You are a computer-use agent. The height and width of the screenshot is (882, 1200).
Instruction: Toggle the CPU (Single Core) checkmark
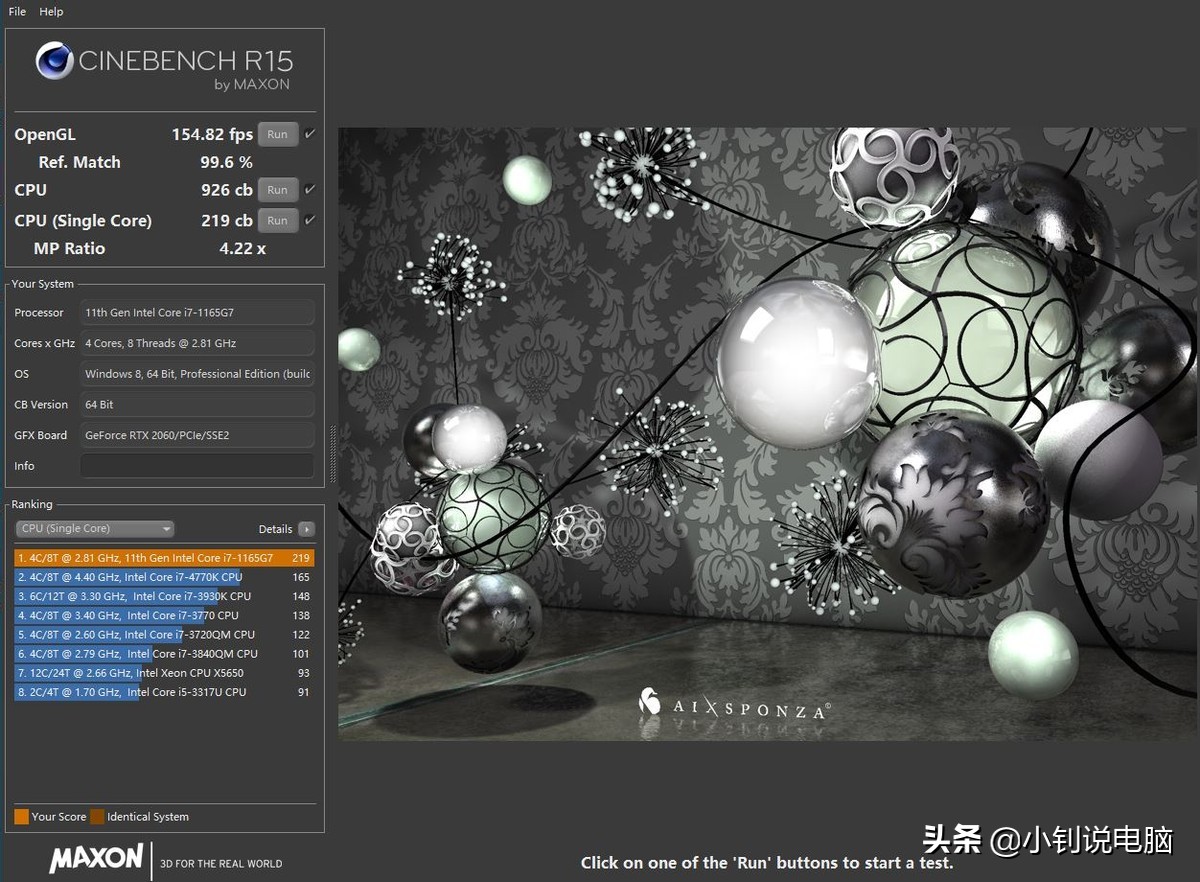click(x=310, y=220)
